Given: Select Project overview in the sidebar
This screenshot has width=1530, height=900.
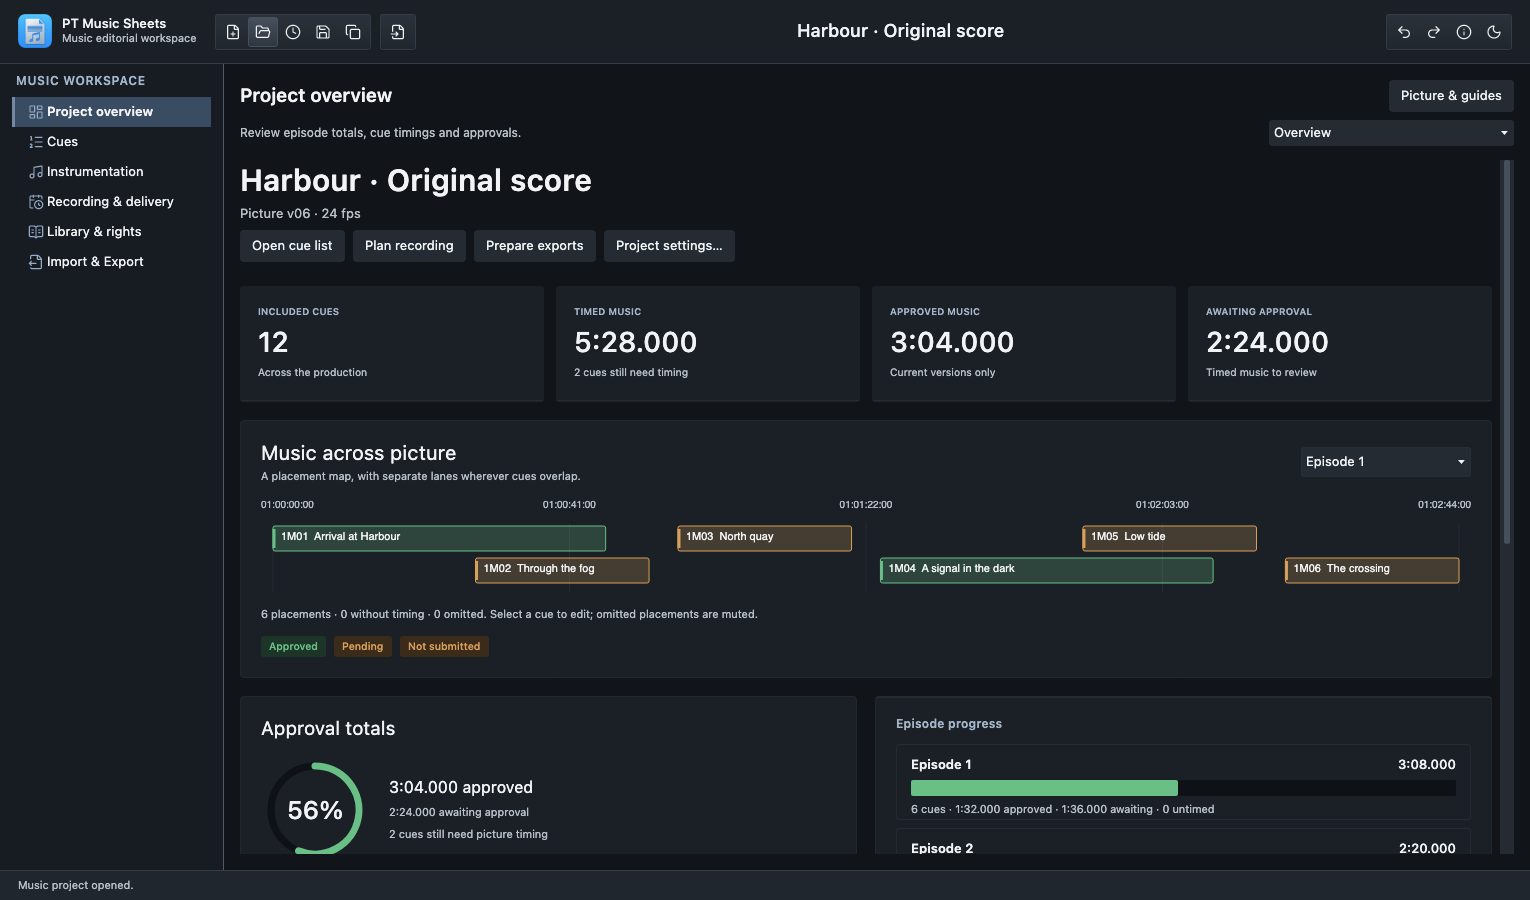Looking at the screenshot, I should coord(112,112).
